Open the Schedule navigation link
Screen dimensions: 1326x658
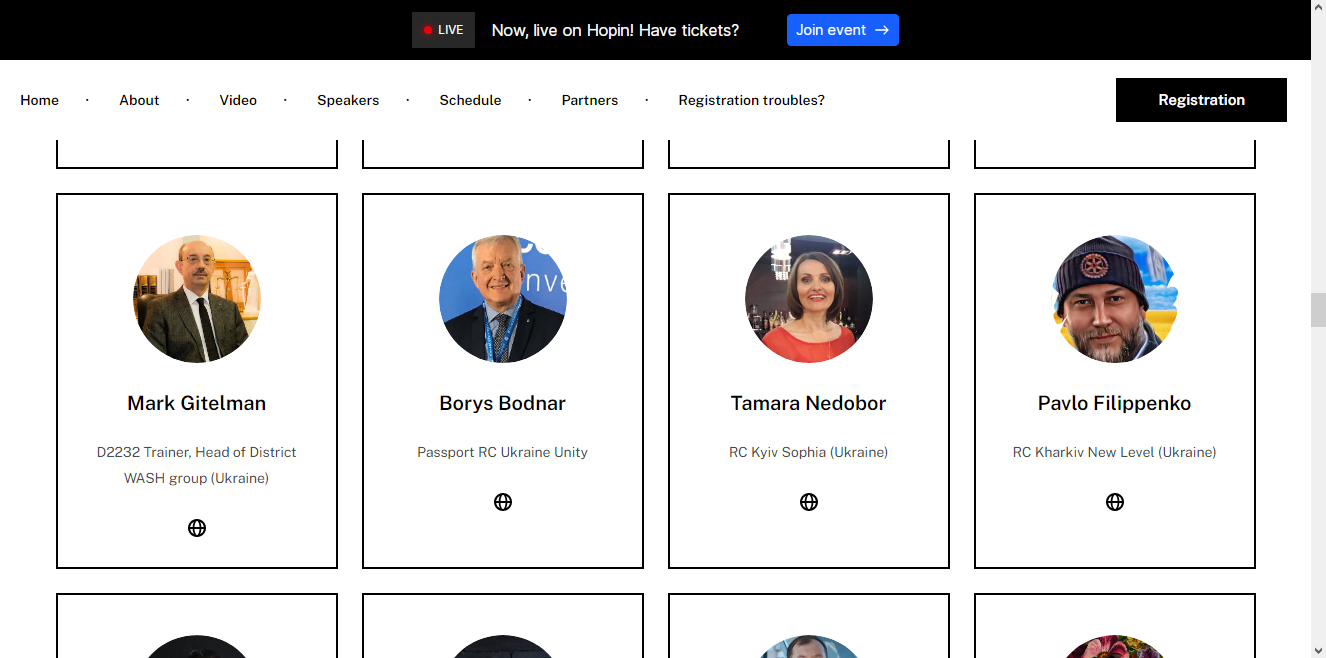tap(470, 100)
